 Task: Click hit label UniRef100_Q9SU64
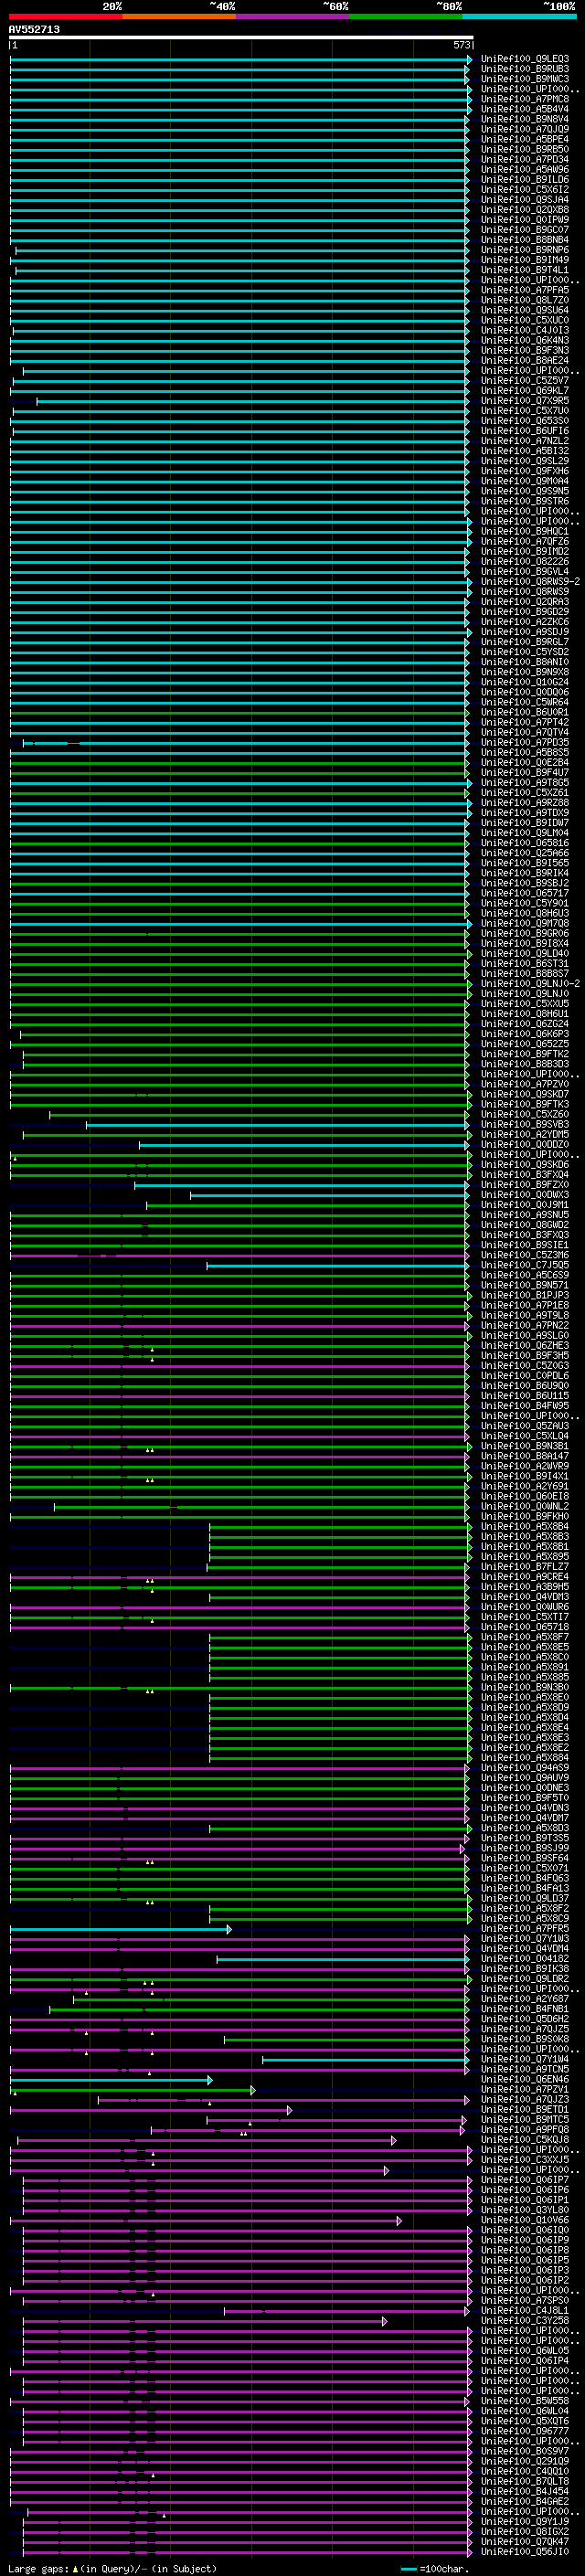click(x=525, y=310)
